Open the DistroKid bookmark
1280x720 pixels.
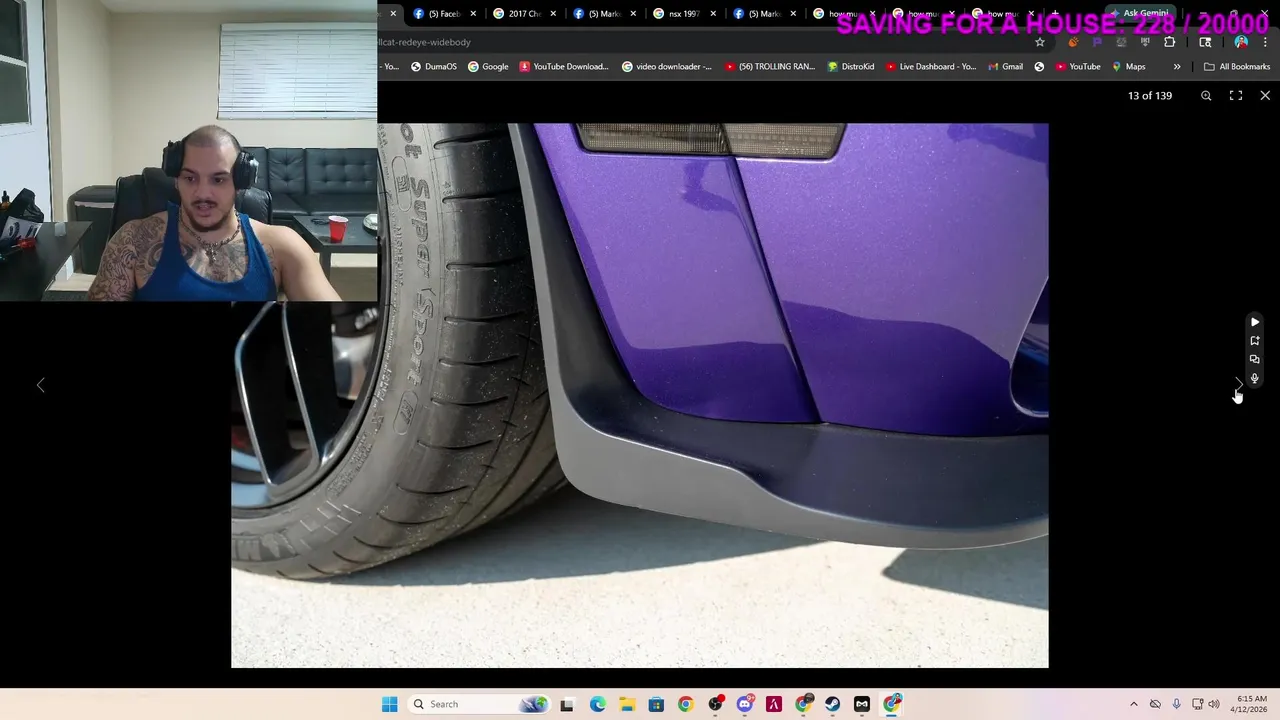pos(851,67)
